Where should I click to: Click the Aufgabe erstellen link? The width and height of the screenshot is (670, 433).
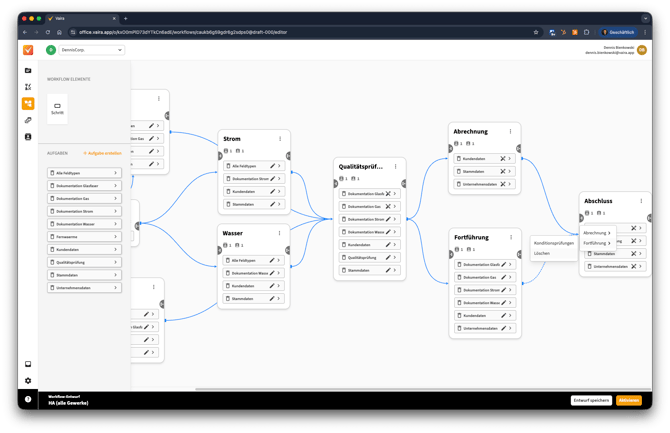(x=103, y=153)
